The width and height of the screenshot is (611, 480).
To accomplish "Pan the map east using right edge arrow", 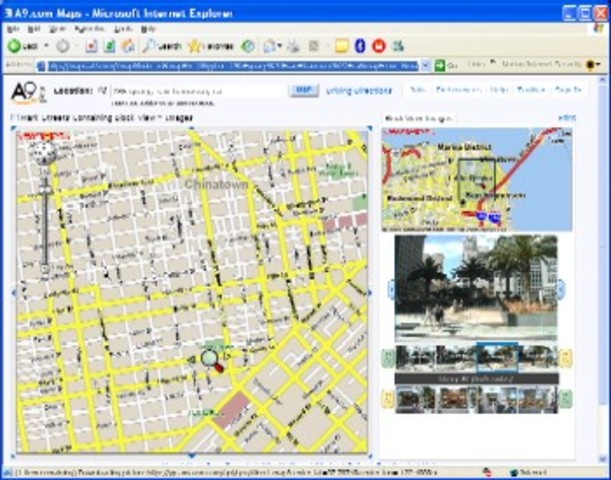I will click(370, 292).
